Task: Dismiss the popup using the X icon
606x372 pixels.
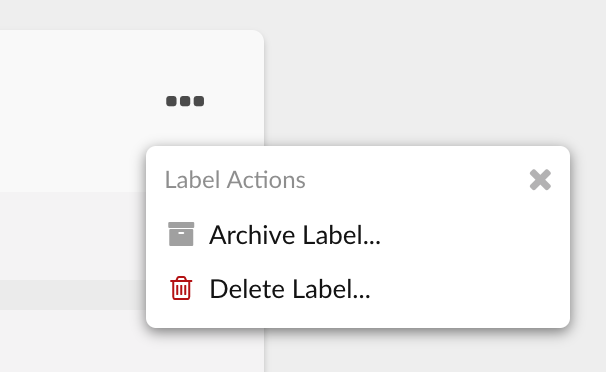Action: tap(540, 180)
